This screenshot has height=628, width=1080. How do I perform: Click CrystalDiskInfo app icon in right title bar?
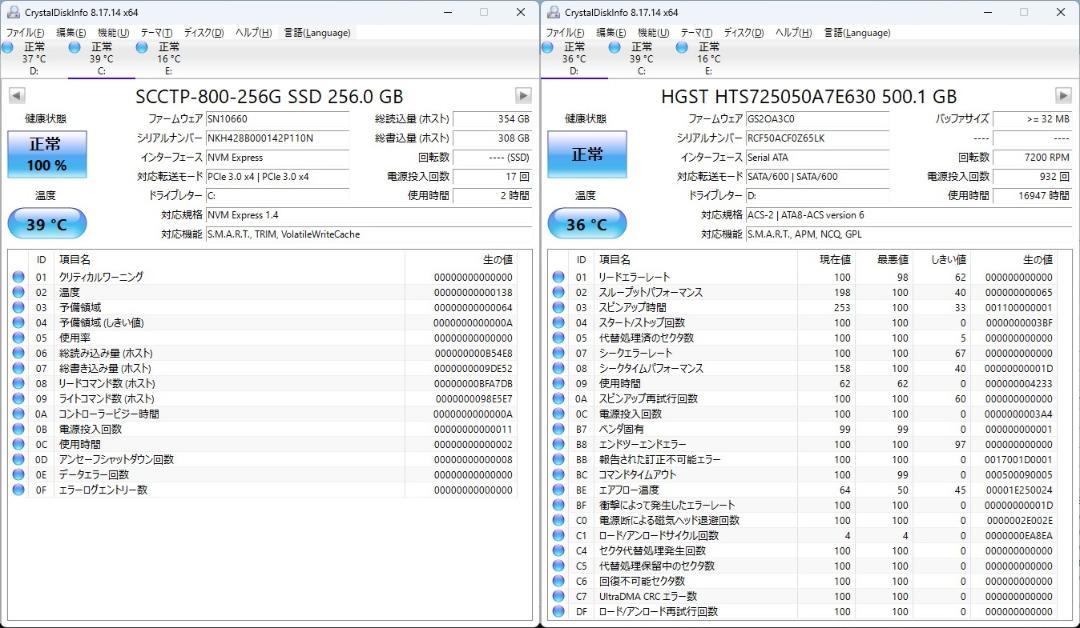(552, 12)
